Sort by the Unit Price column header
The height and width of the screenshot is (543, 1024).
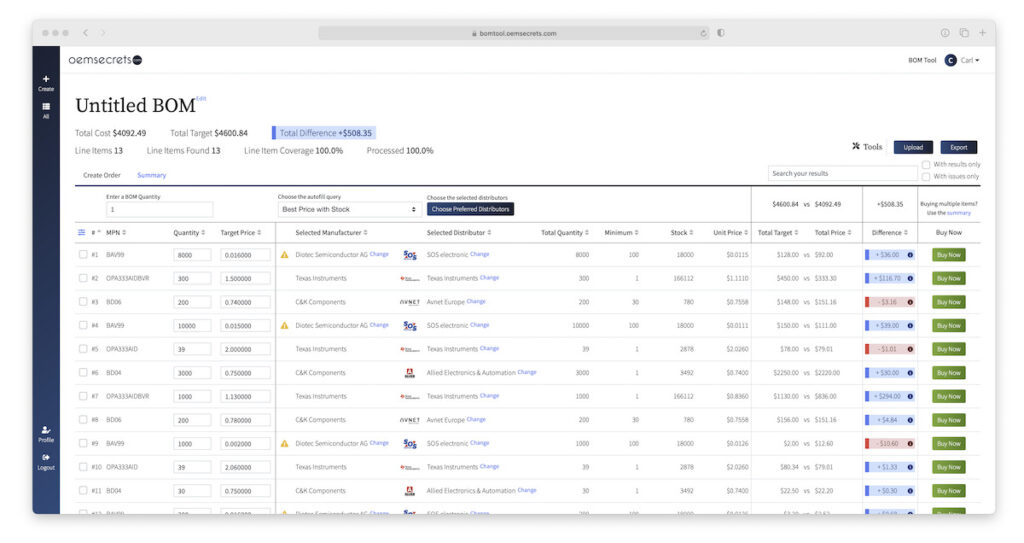(x=730, y=233)
